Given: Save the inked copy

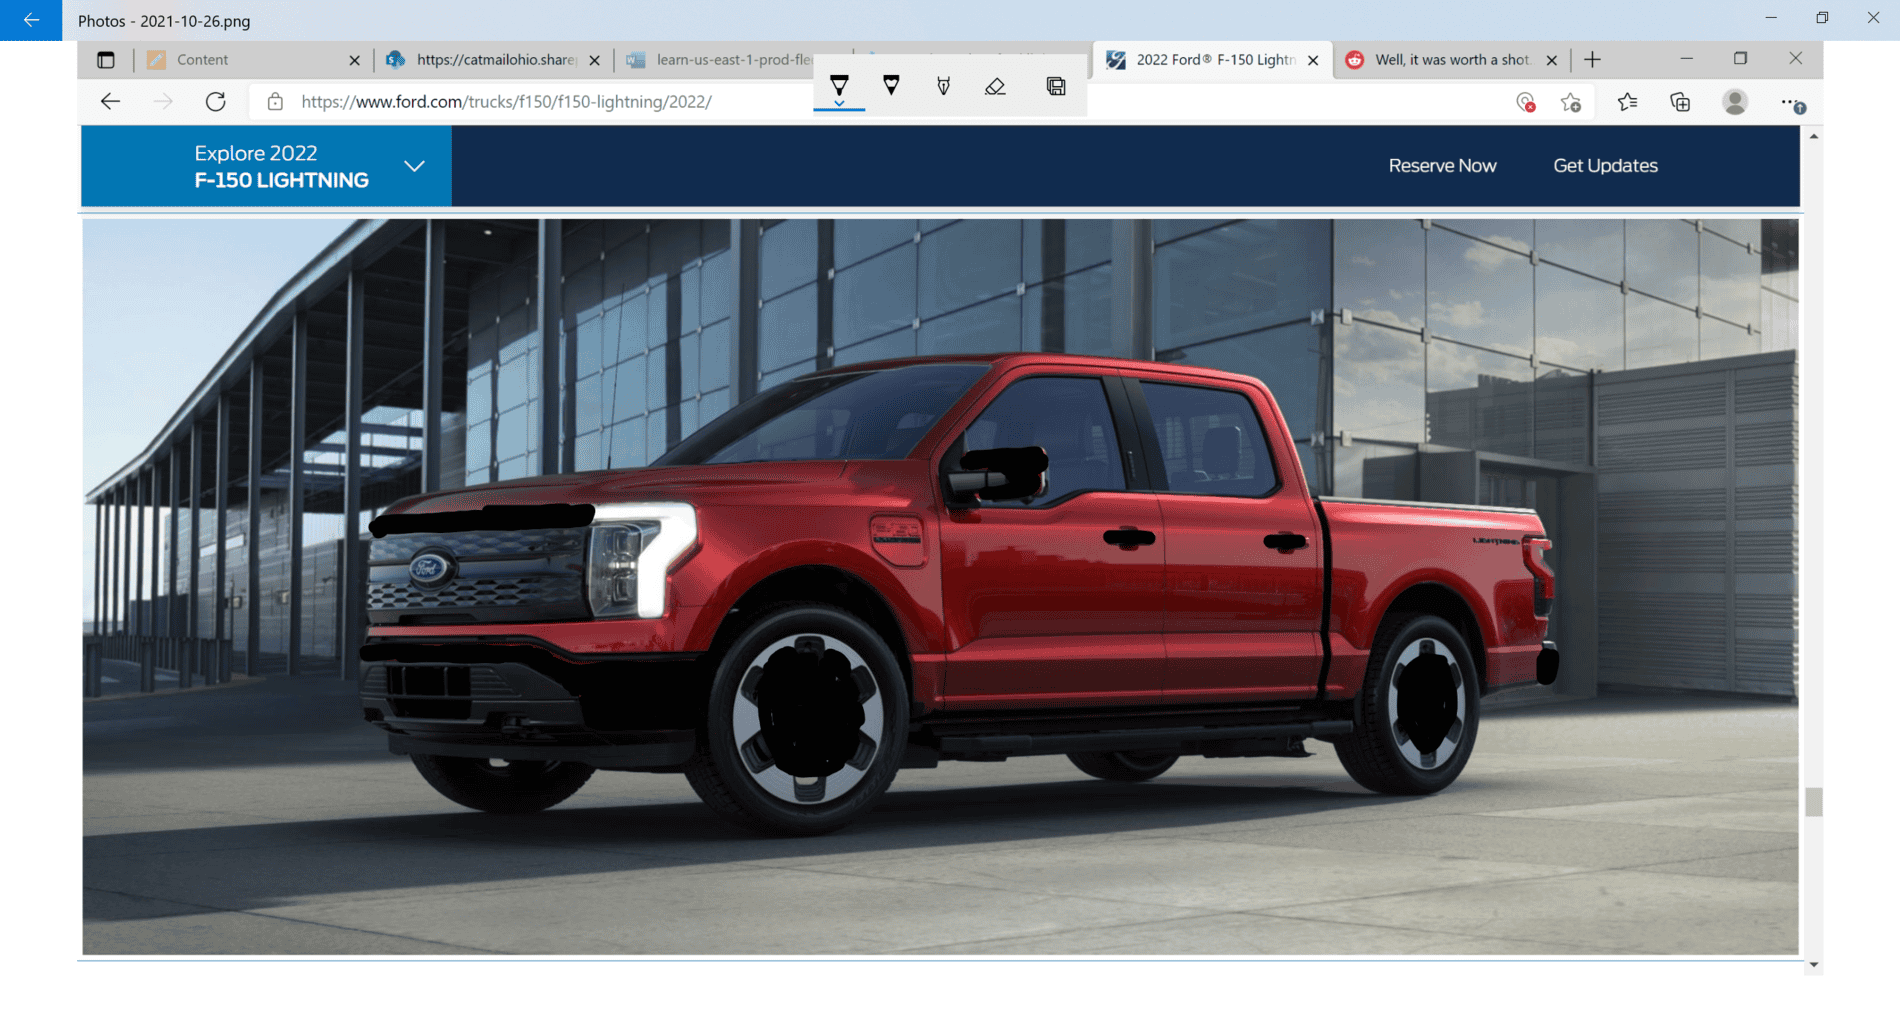Looking at the screenshot, I should pos(1056,86).
